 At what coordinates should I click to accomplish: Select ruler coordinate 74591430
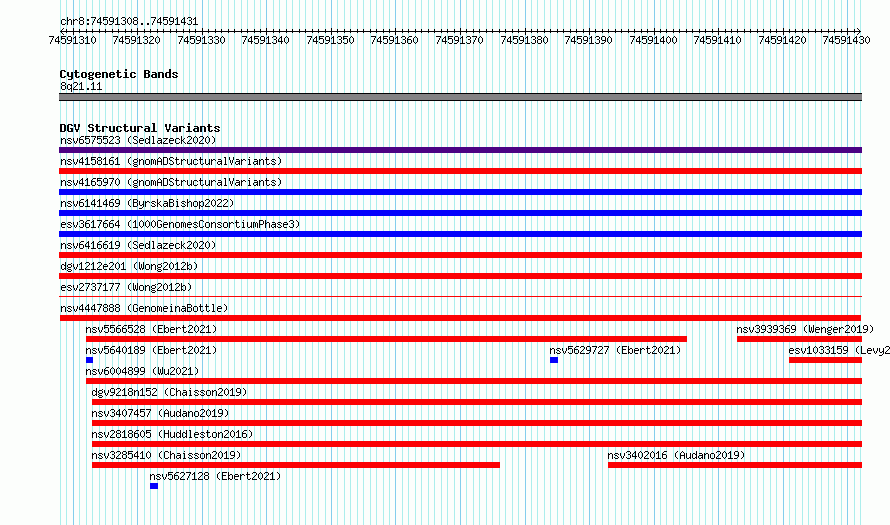[846, 40]
